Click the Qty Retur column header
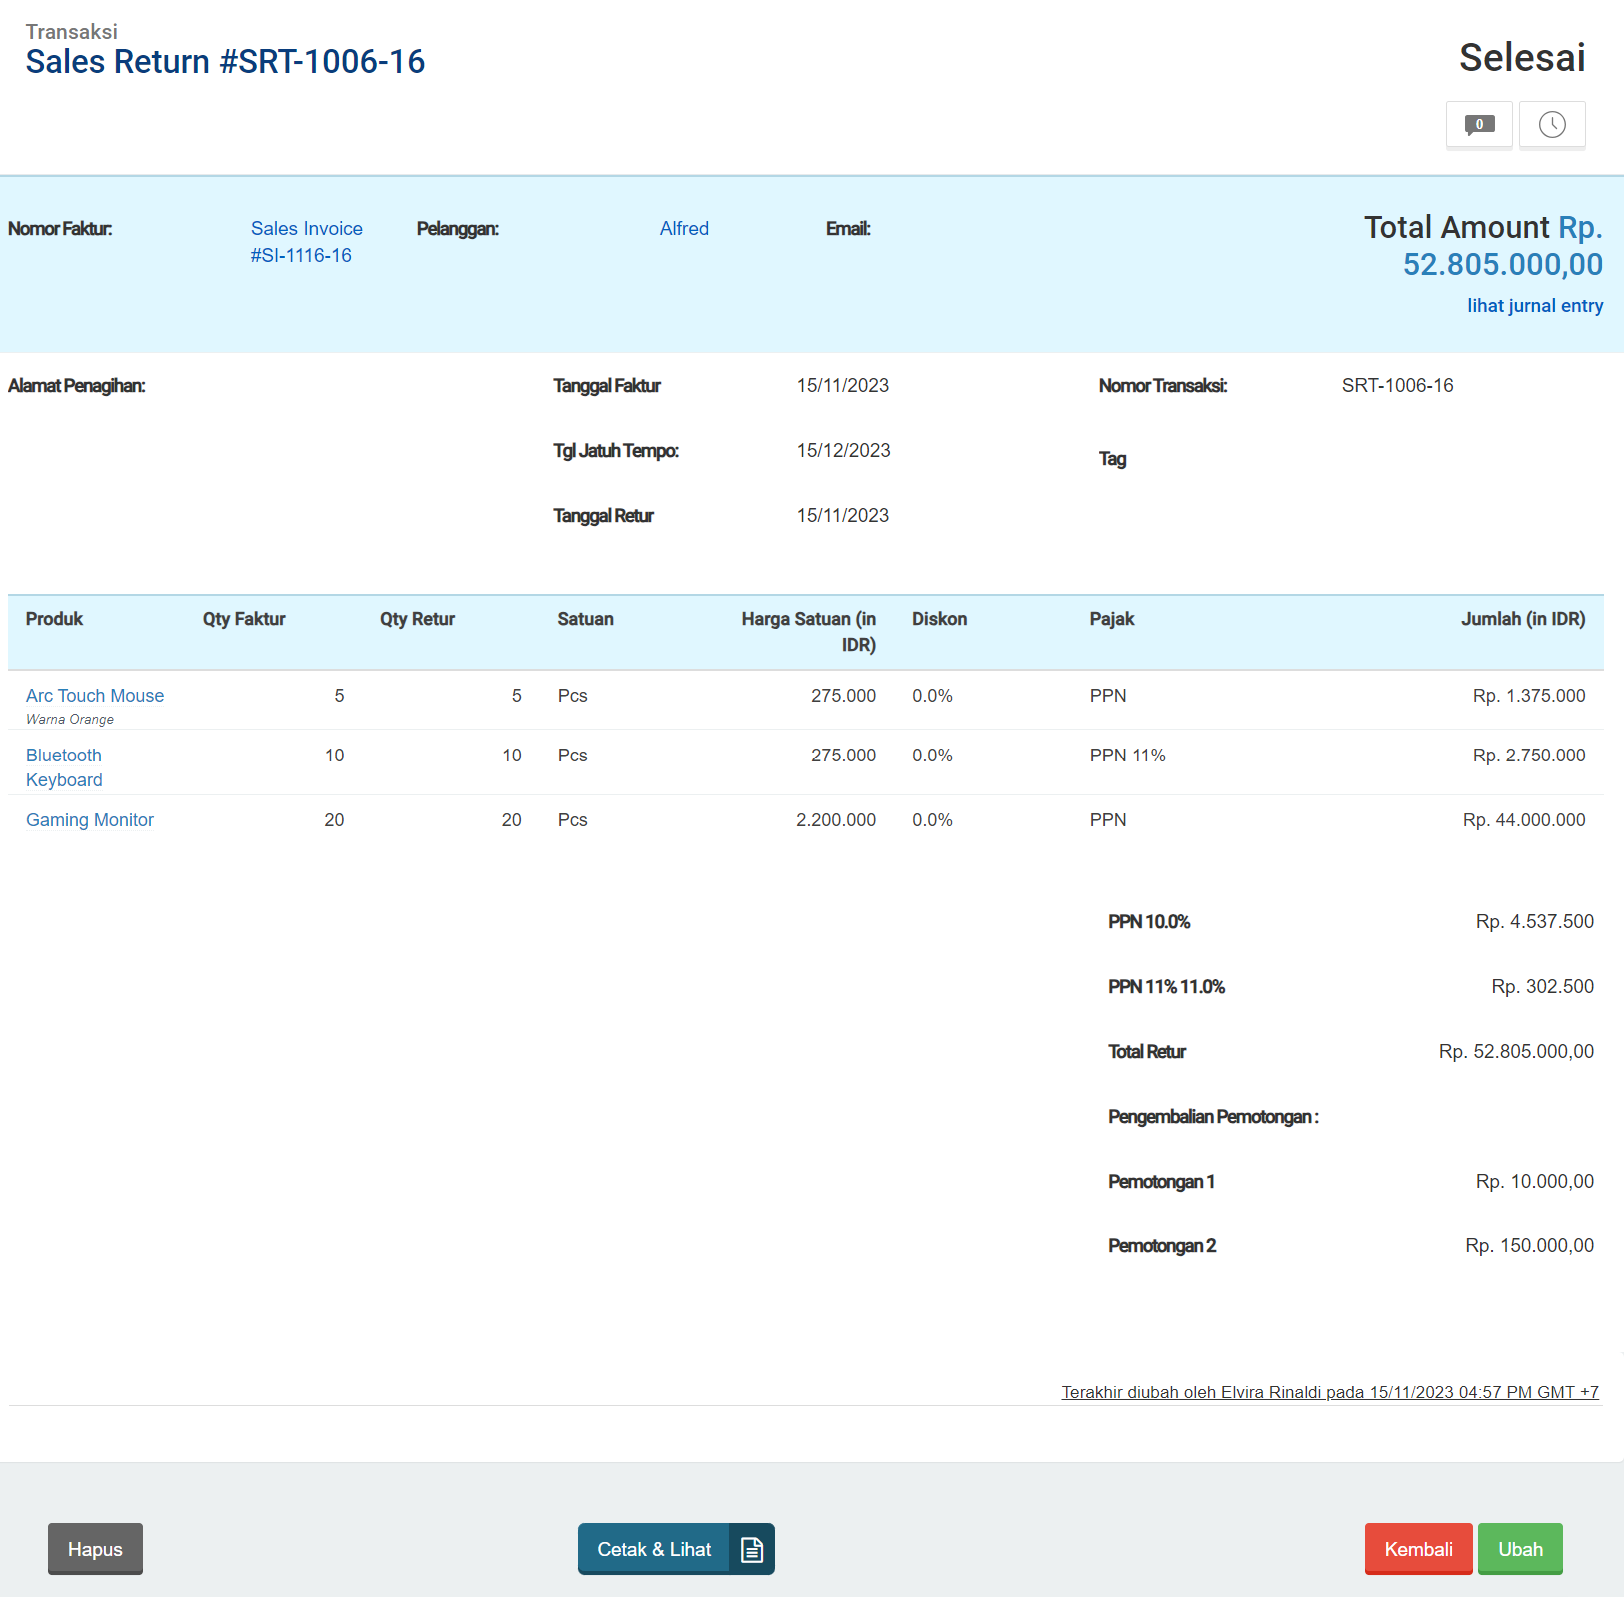Image resolution: width=1624 pixels, height=1597 pixels. [417, 619]
